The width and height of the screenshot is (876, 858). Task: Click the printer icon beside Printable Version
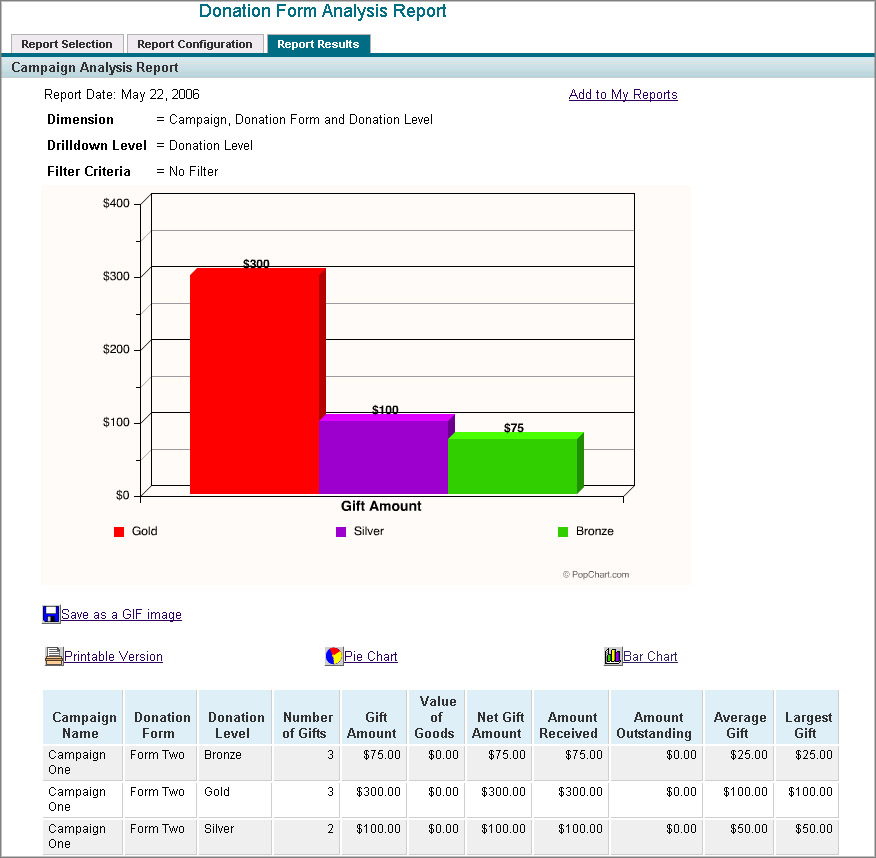[x=53, y=656]
